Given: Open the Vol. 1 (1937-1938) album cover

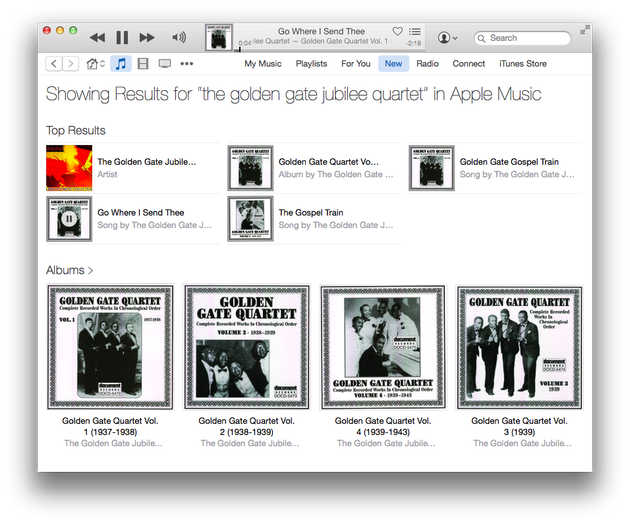Looking at the screenshot, I should pos(110,347).
